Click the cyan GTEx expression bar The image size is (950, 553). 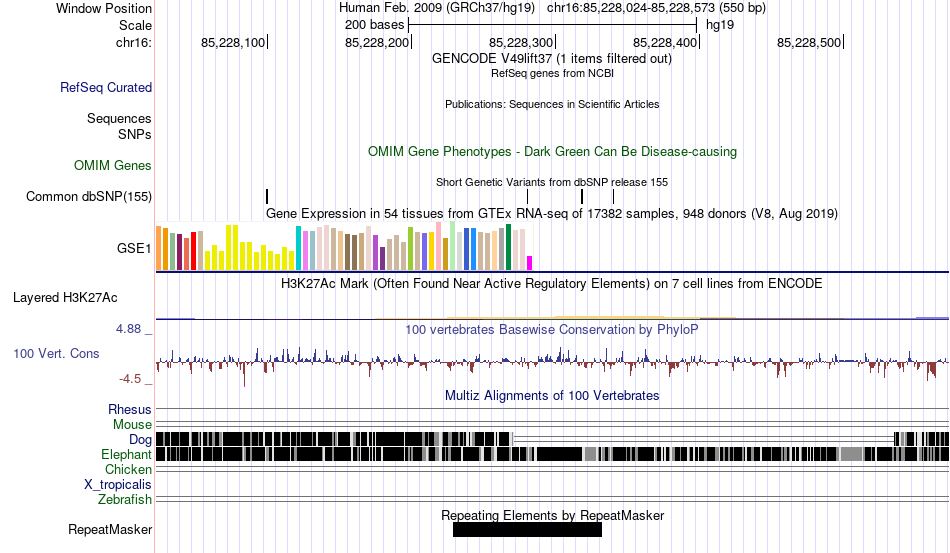tap(298, 248)
